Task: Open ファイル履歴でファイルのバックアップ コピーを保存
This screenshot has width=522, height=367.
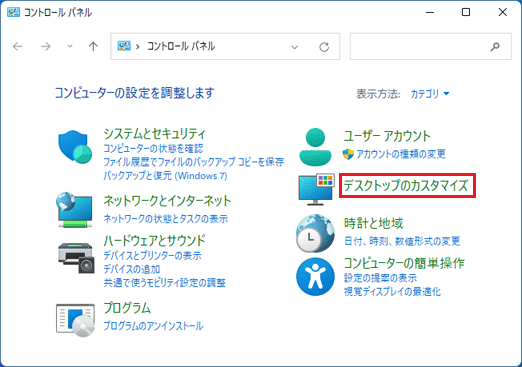Action: pos(194,162)
